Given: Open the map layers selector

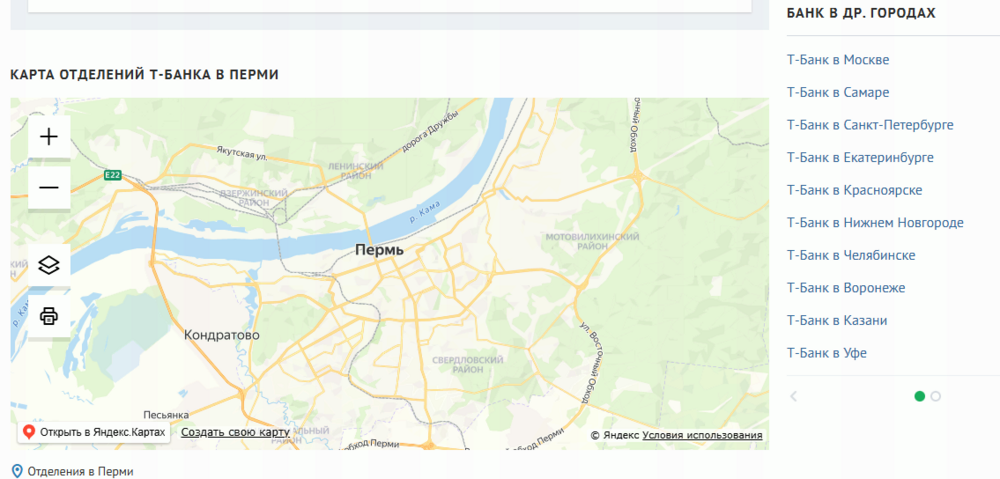Looking at the screenshot, I should click(49, 265).
